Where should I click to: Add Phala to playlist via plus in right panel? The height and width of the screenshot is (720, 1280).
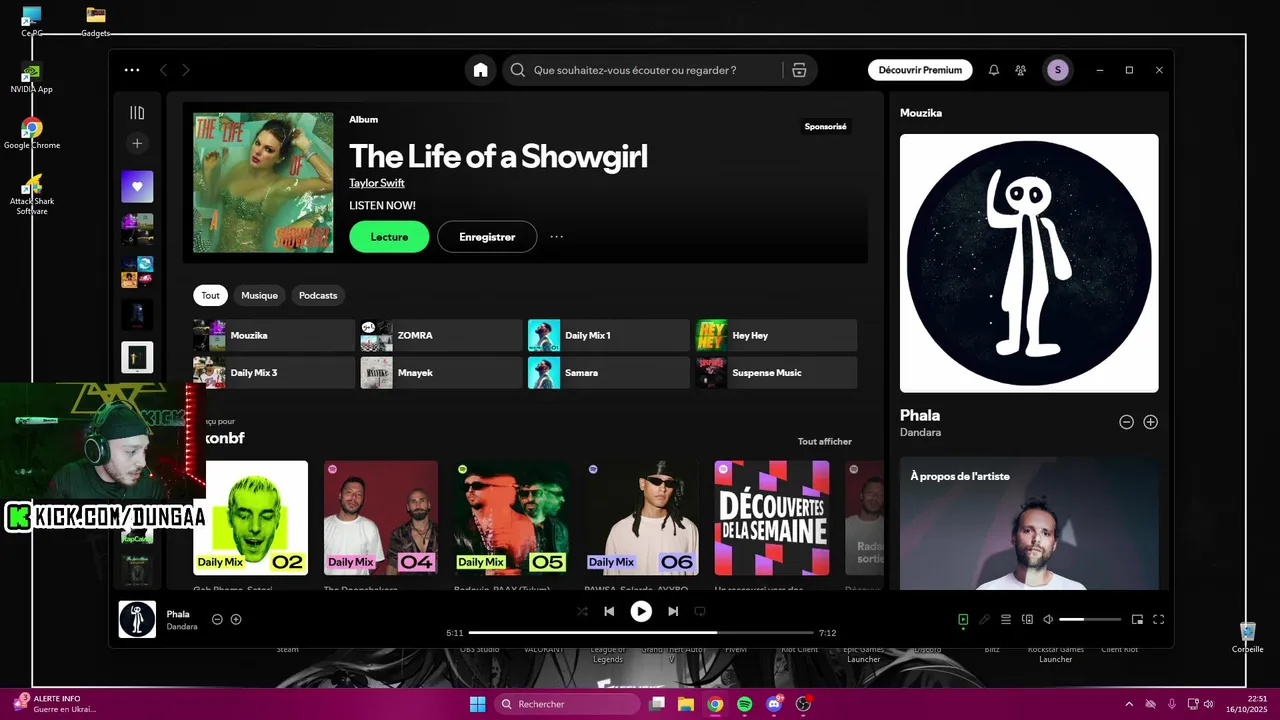pos(1150,422)
